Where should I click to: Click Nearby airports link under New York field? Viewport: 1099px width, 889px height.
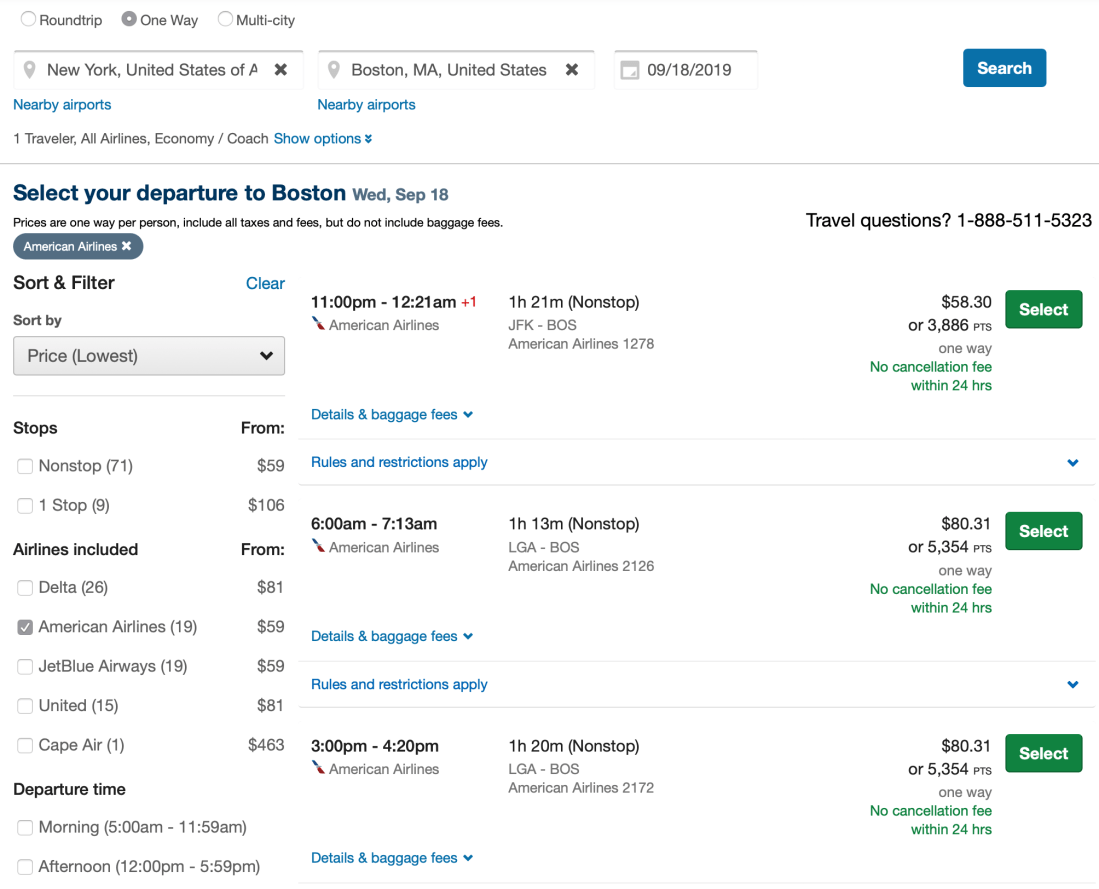coord(62,105)
